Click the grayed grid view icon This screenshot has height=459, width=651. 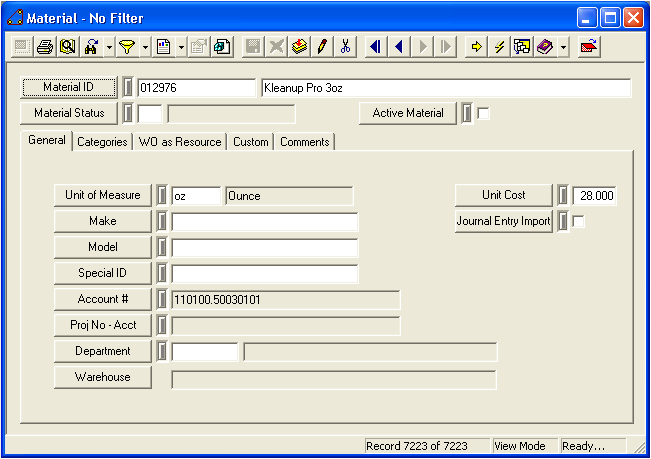click(21, 47)
